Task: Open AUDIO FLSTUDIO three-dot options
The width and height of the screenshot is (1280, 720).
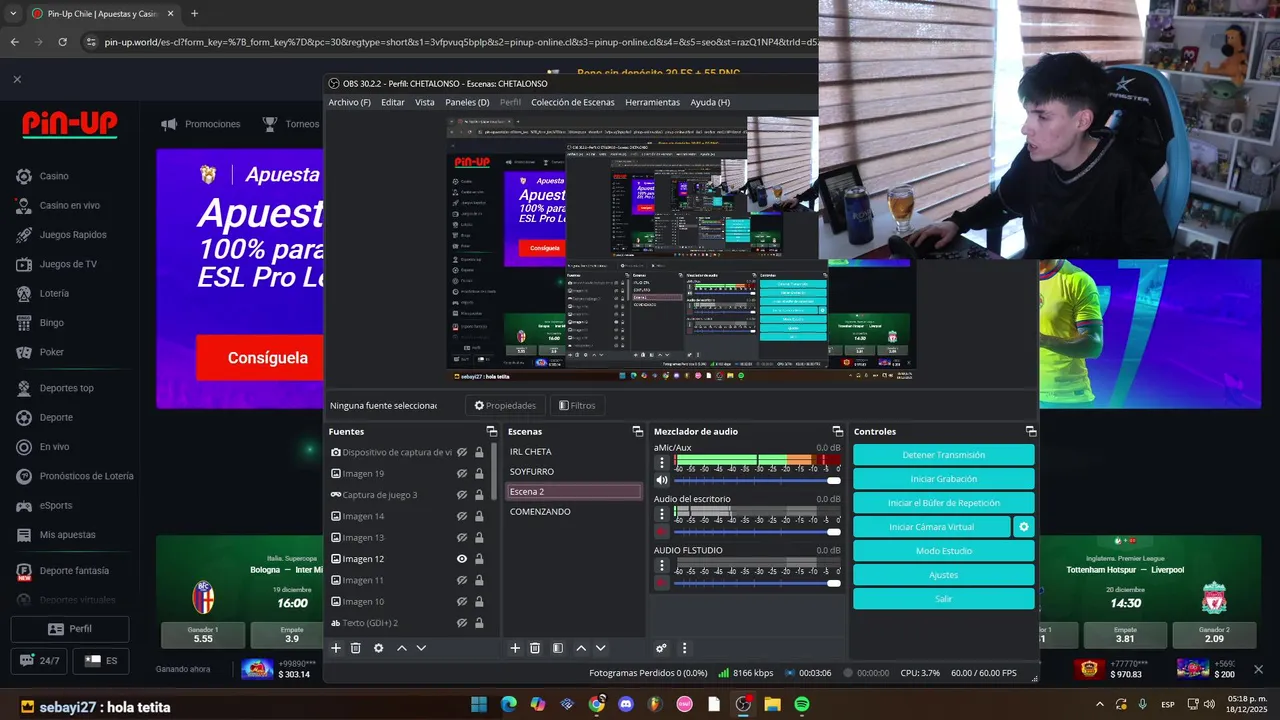Action: pos(661,564)
